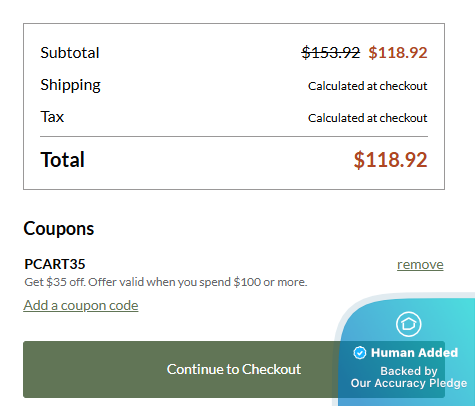Click the Backed by Our Accuracy Pledge text
This screenshot has height=406, width=475.
click(409, 377)
